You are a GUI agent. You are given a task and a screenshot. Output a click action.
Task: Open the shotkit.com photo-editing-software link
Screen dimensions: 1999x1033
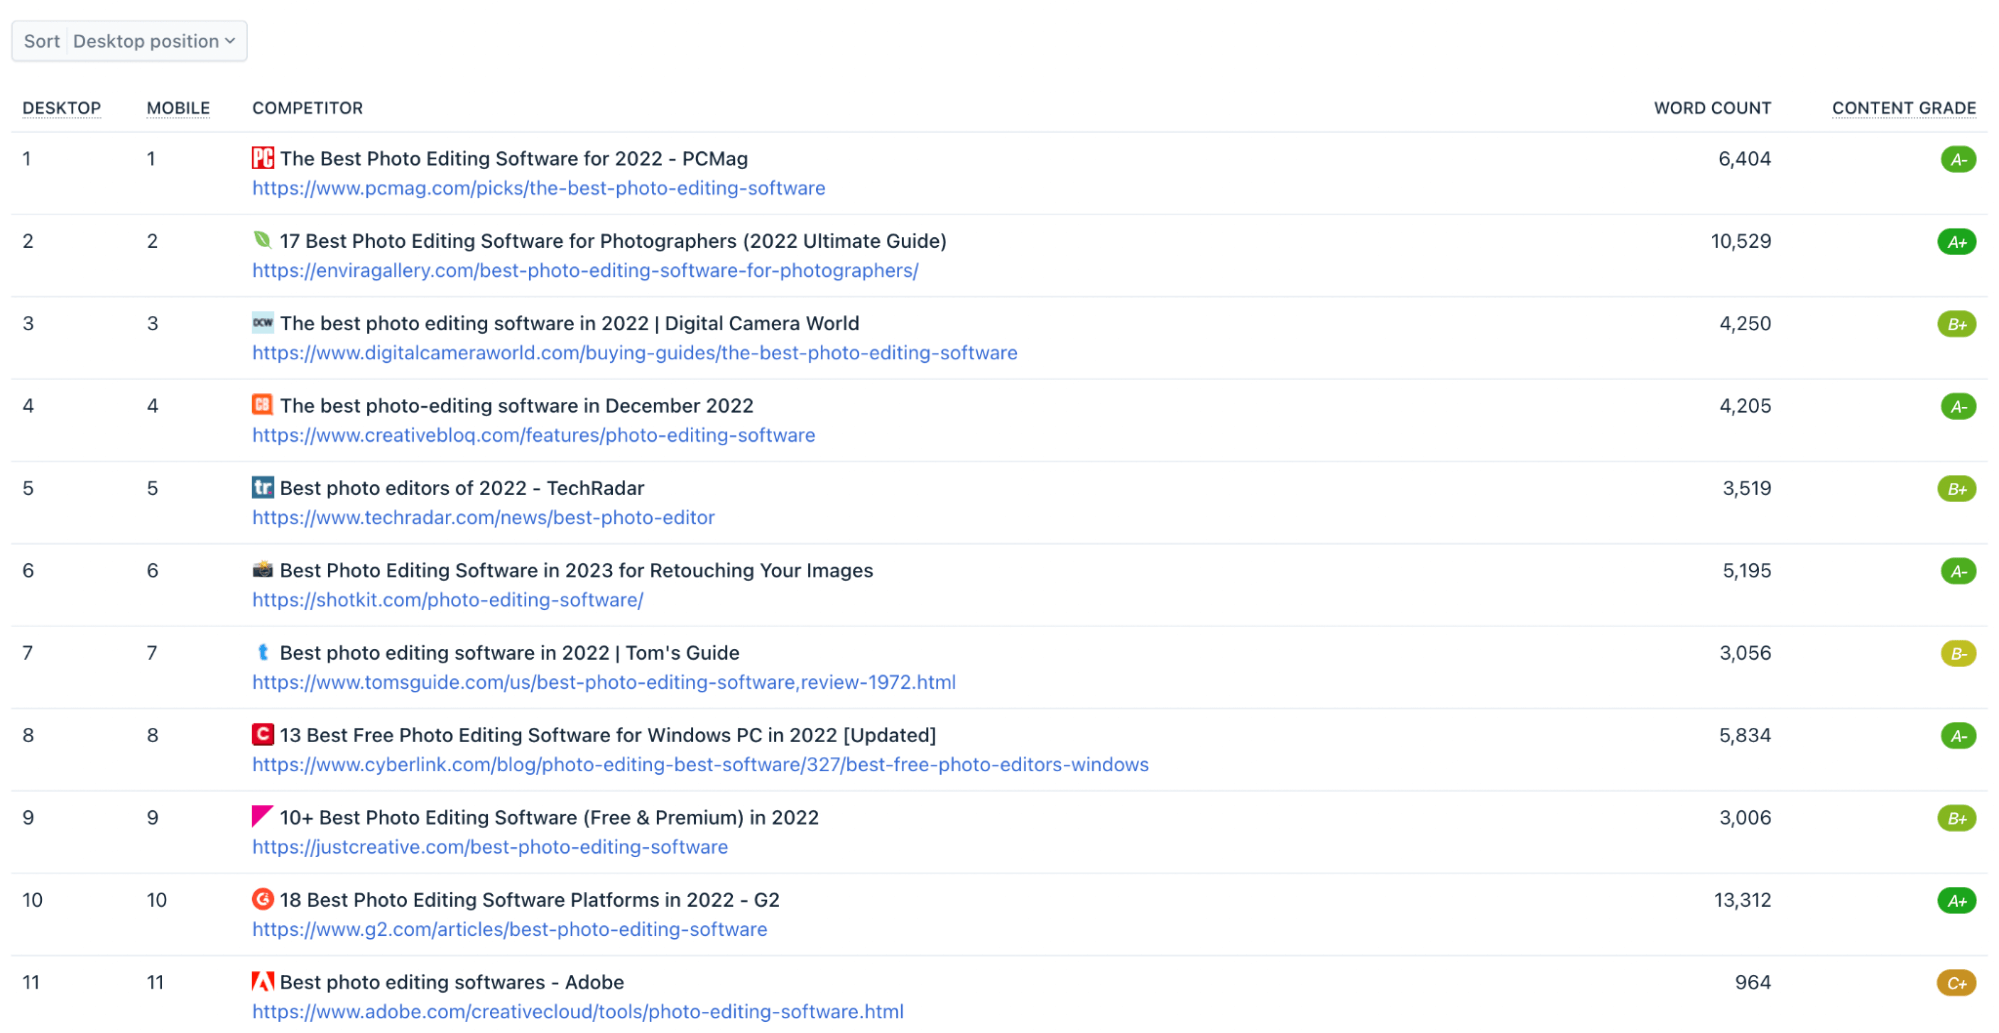pos(448,600)
